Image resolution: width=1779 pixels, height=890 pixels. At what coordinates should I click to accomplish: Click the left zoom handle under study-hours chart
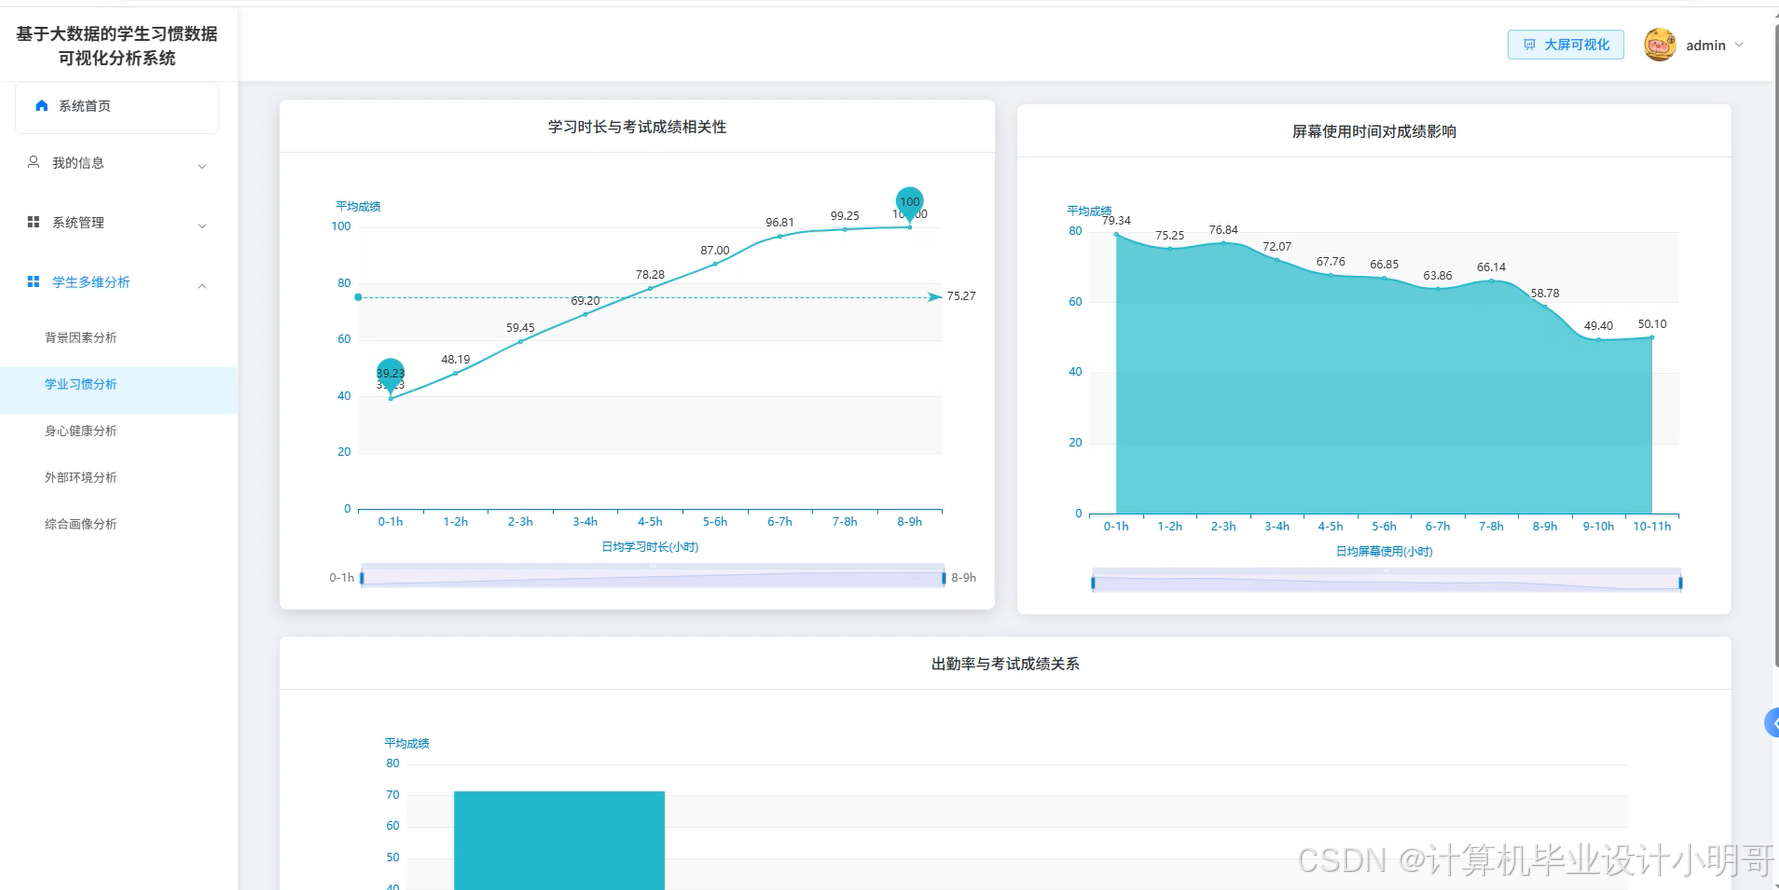coord(362,578)
